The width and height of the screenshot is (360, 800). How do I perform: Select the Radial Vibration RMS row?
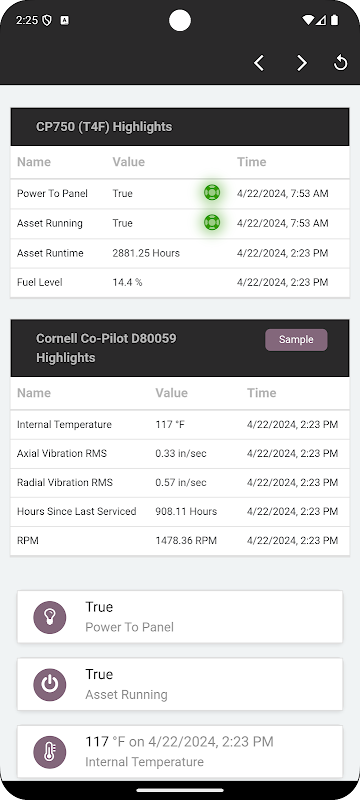click(180, 483)
